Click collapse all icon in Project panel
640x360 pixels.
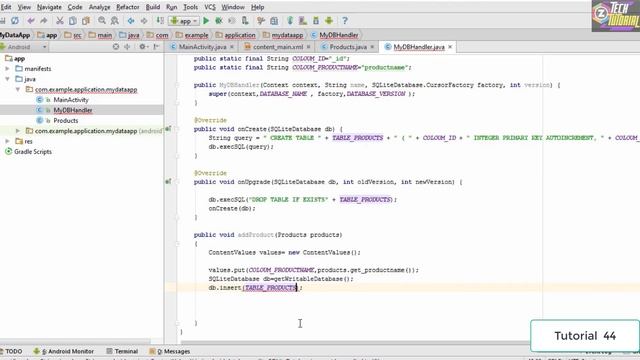(127, 47)
